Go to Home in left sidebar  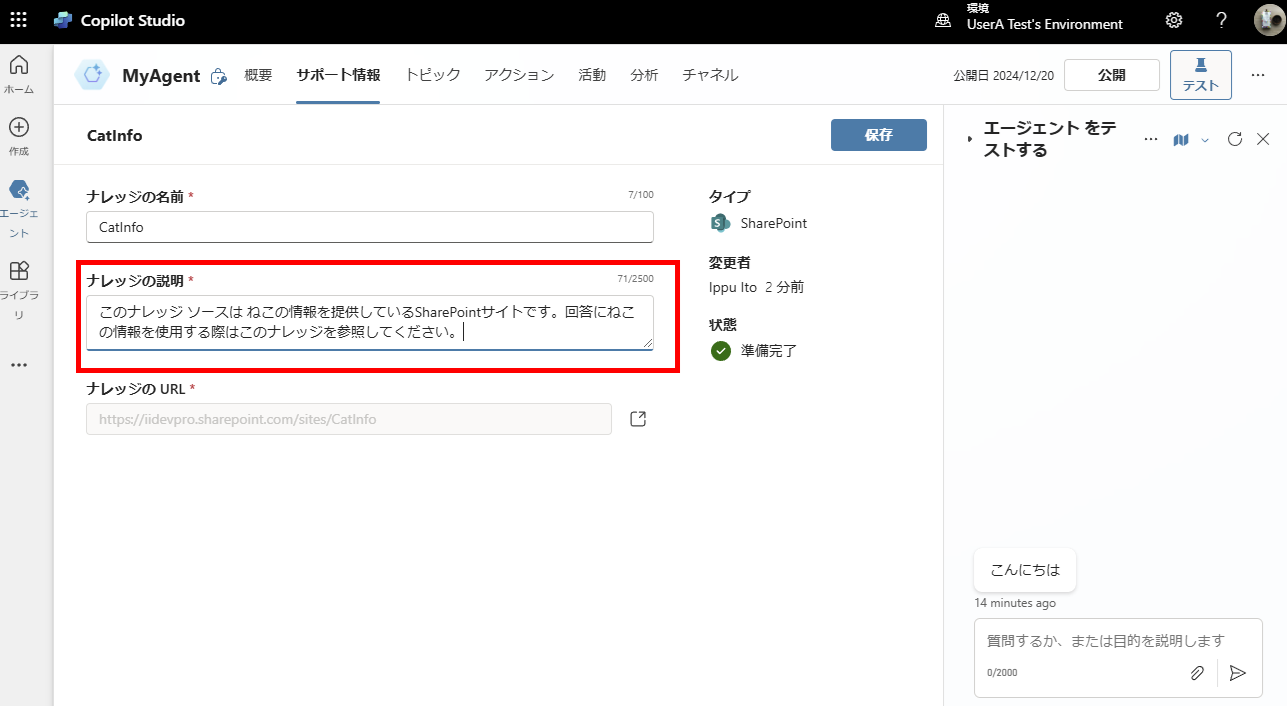click(18, 74)
